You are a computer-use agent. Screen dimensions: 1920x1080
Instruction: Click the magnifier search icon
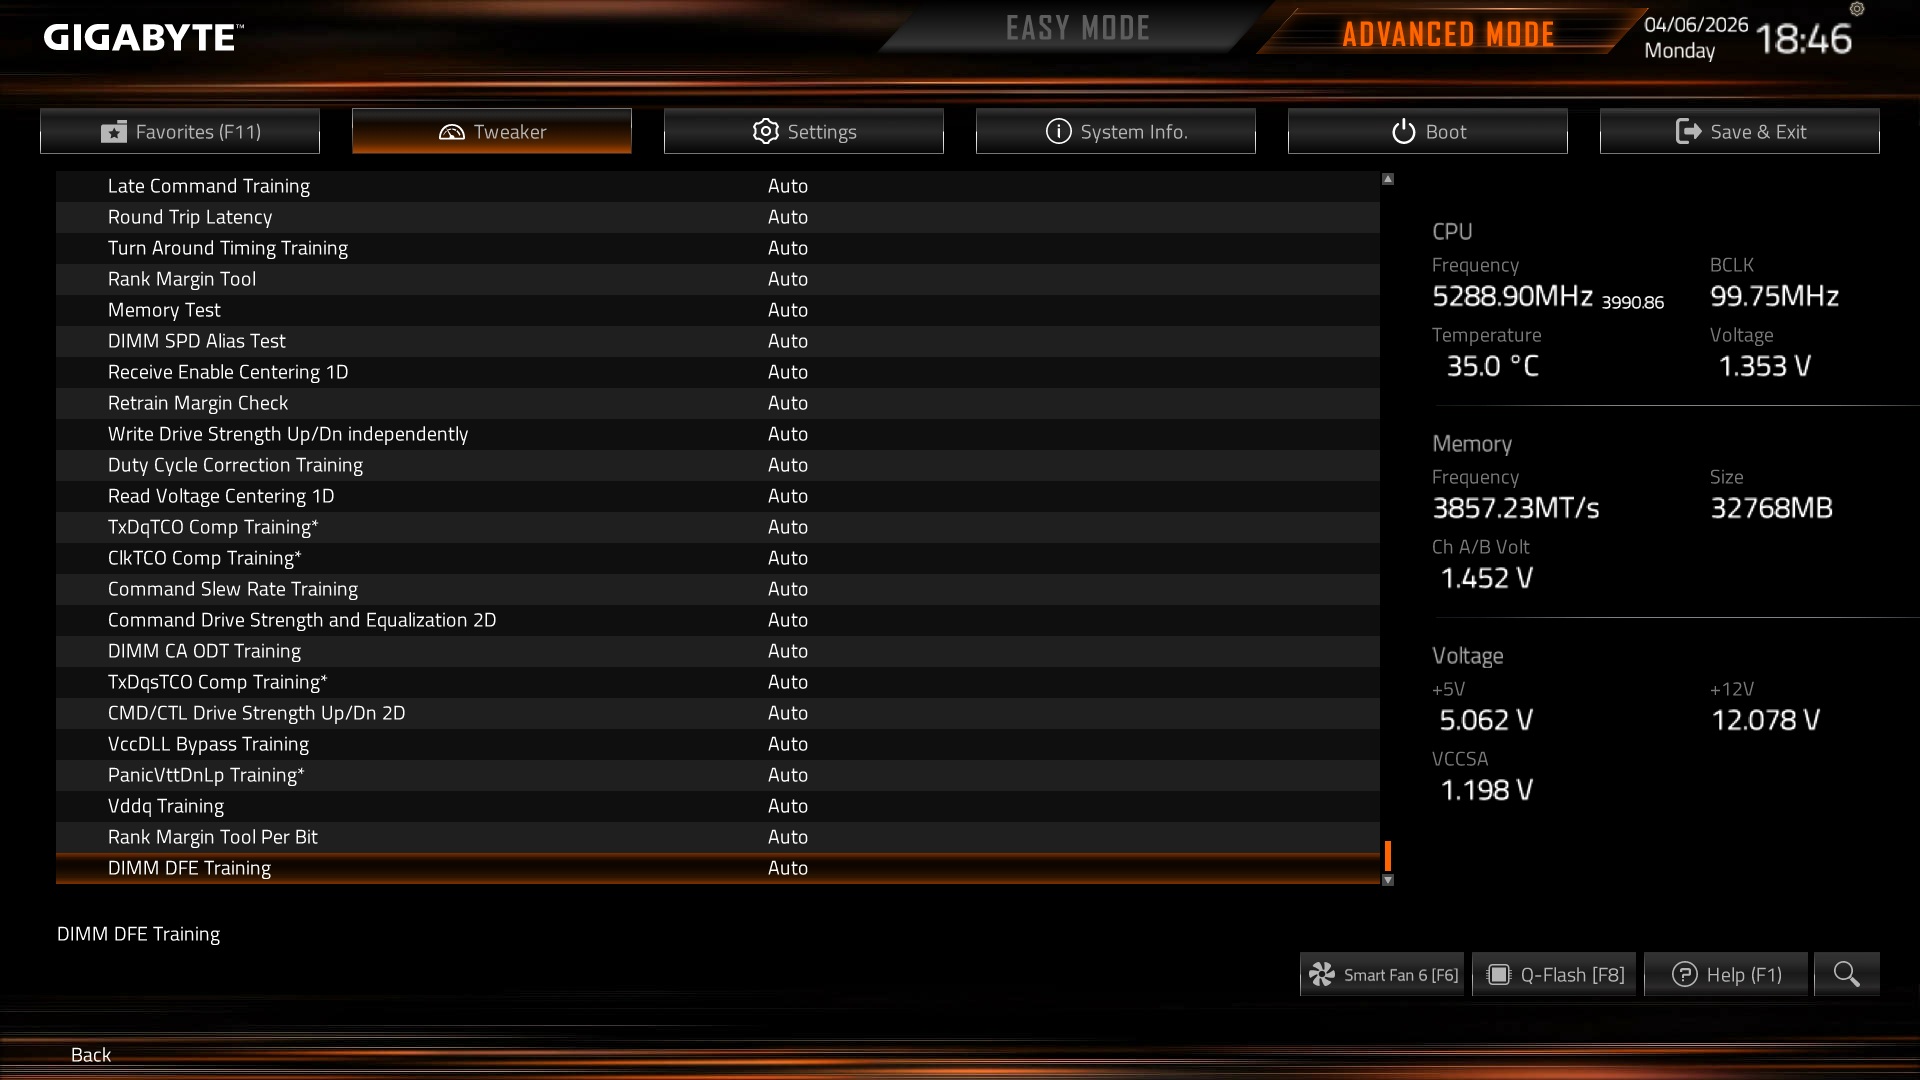[x=1846, y=974]
